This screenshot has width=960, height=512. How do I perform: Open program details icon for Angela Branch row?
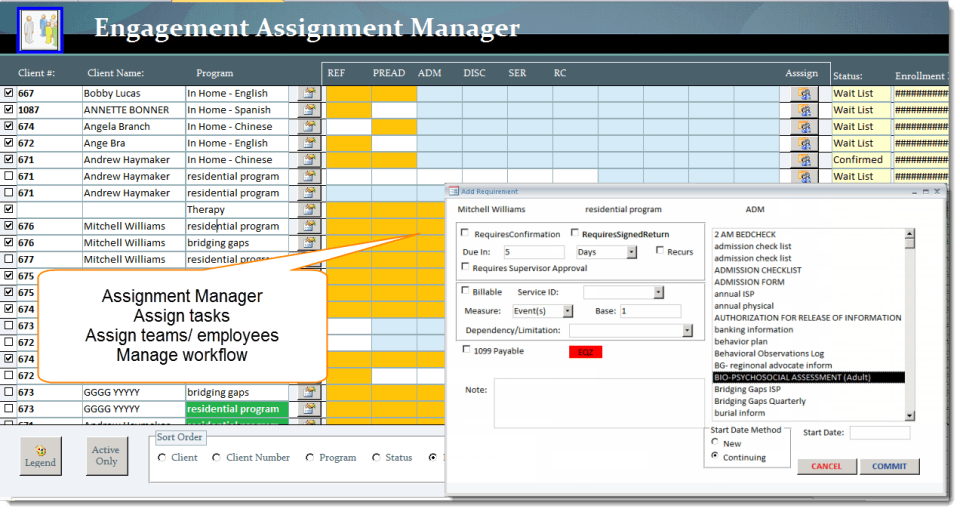coord(309,126)
